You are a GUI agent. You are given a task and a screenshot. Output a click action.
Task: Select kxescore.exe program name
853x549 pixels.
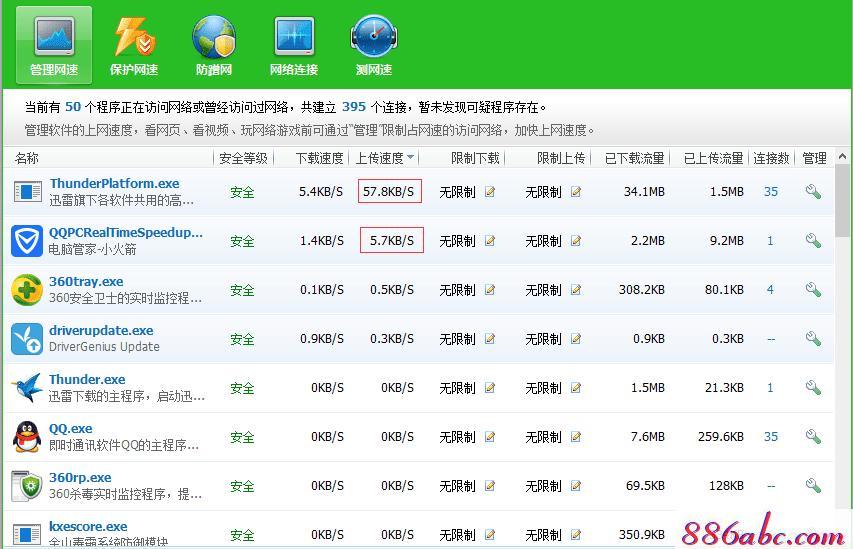pos(88,526)
